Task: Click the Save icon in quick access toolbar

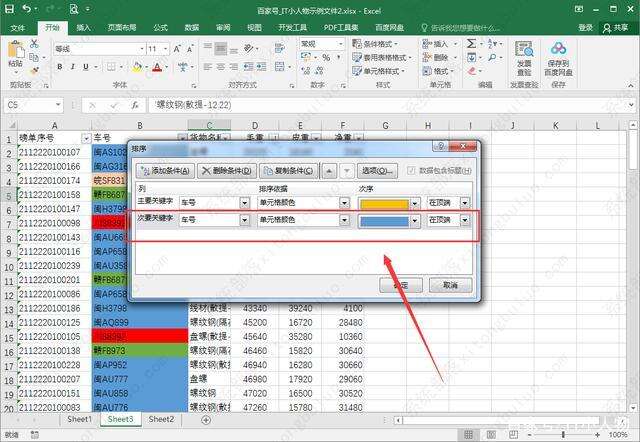Action: click(10, 9)
